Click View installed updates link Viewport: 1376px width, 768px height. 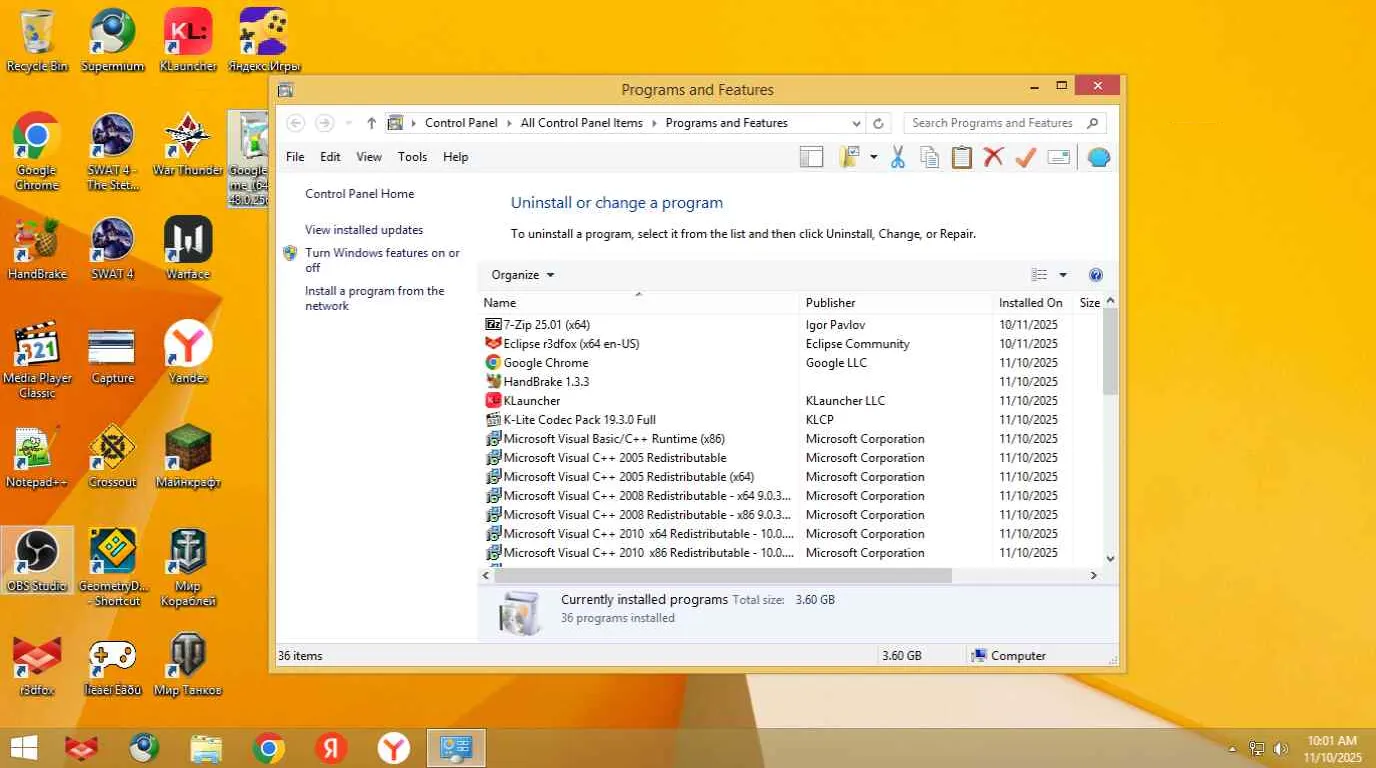tap(364, 230)
